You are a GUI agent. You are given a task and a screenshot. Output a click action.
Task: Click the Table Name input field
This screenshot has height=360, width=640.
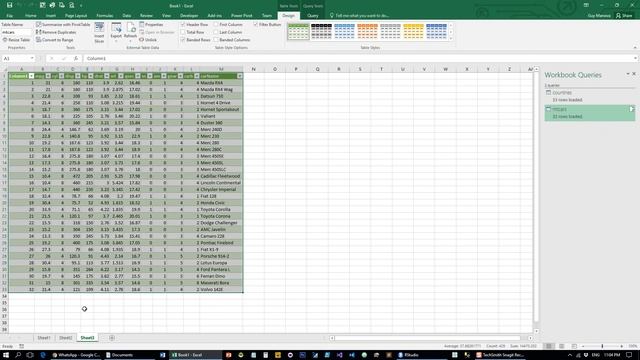[16, 32]
